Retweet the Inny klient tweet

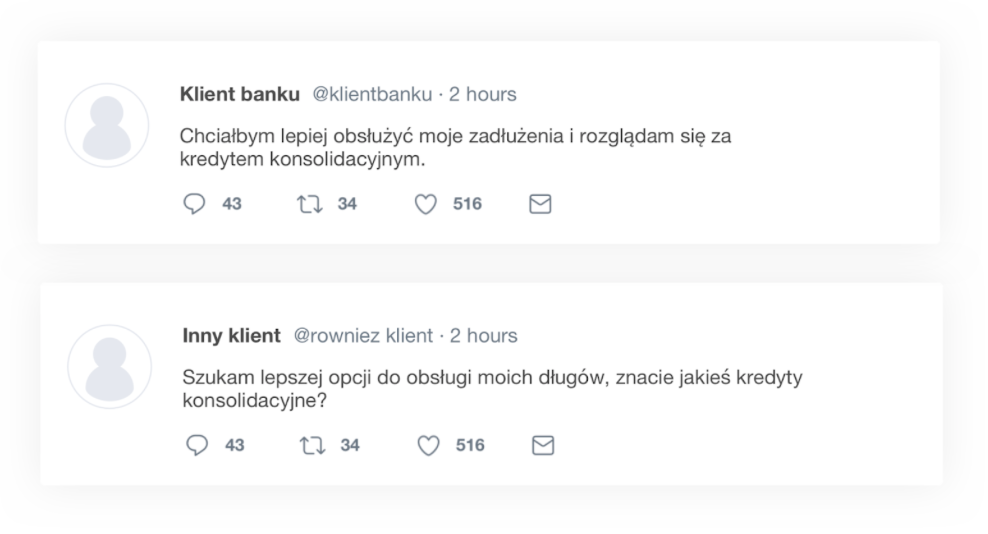310,445
